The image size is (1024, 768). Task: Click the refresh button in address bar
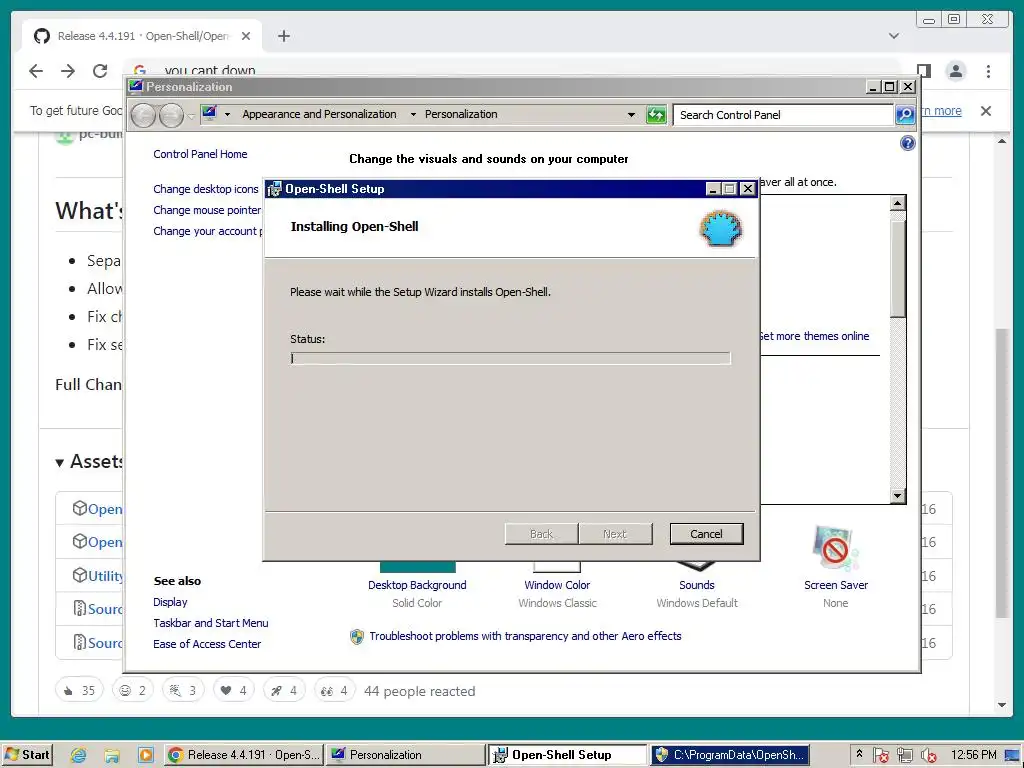656,115
